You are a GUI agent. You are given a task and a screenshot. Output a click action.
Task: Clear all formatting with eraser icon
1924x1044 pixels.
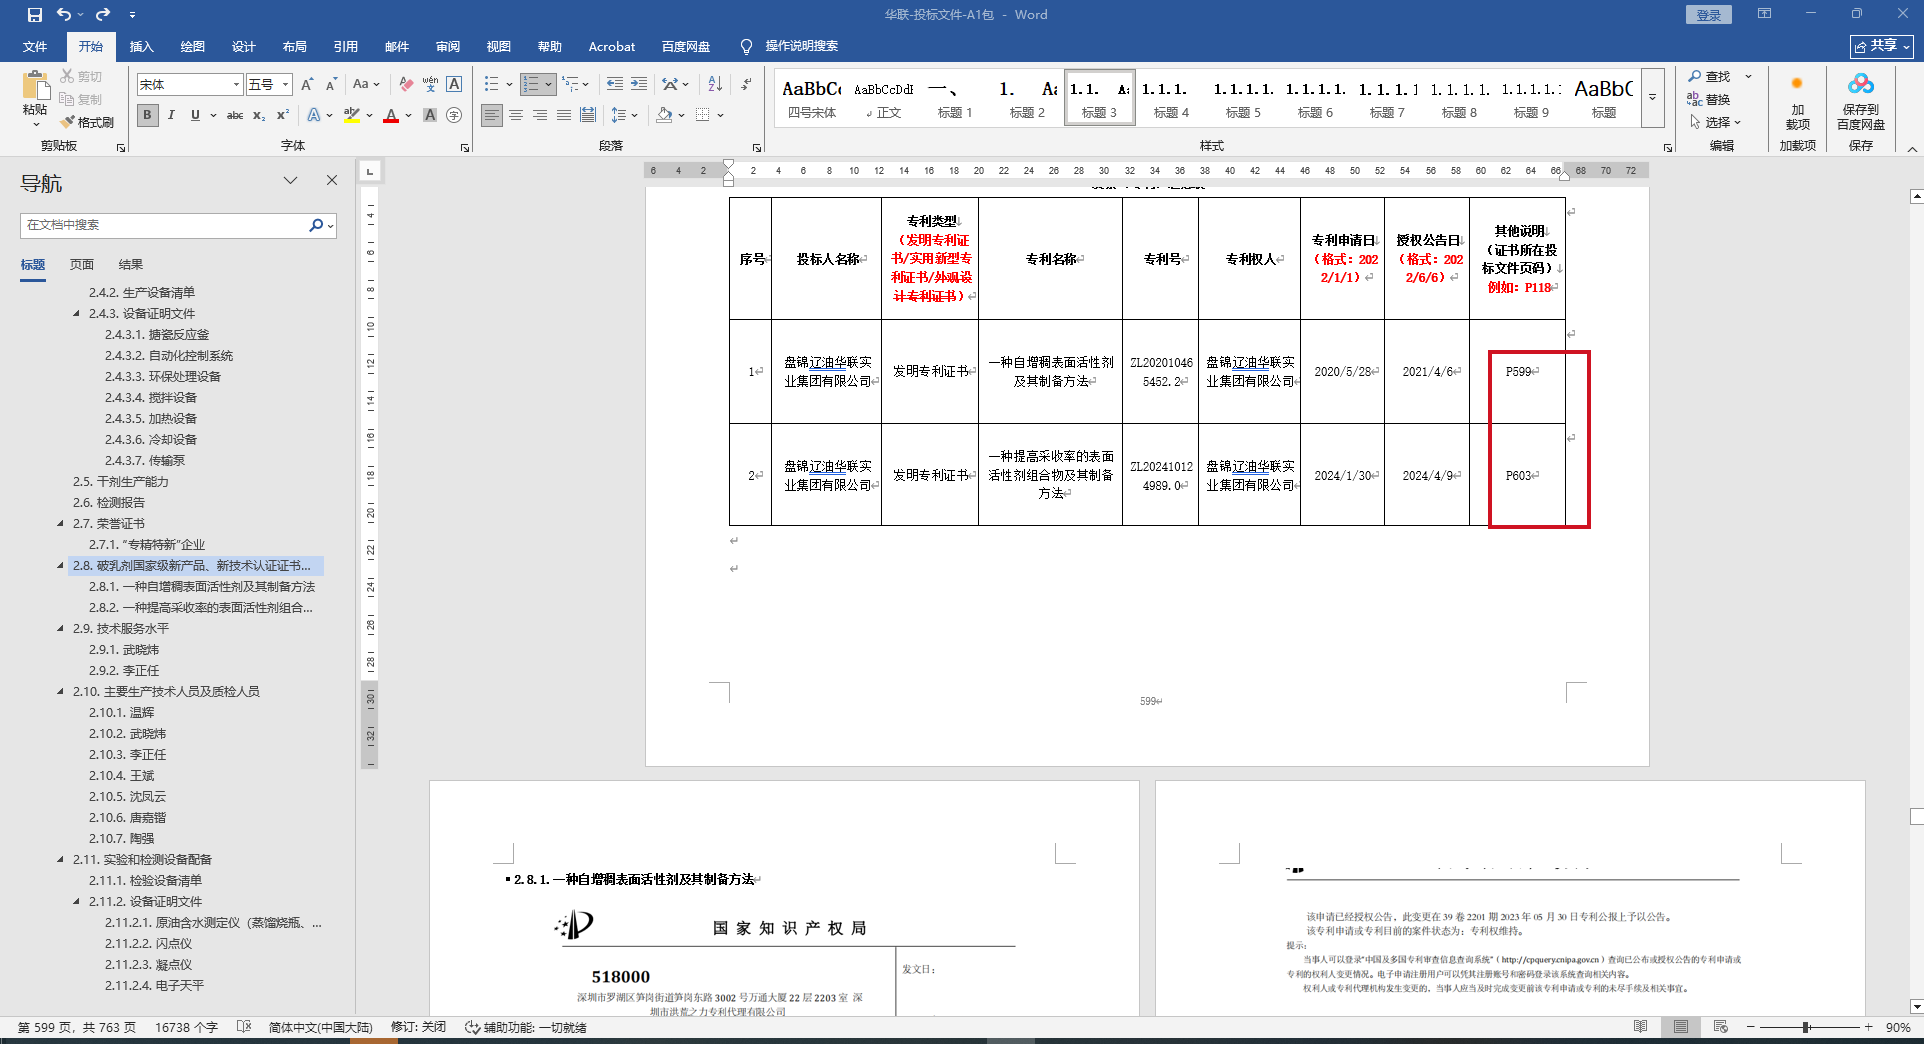pyautogui.click(x=405, y=85)
